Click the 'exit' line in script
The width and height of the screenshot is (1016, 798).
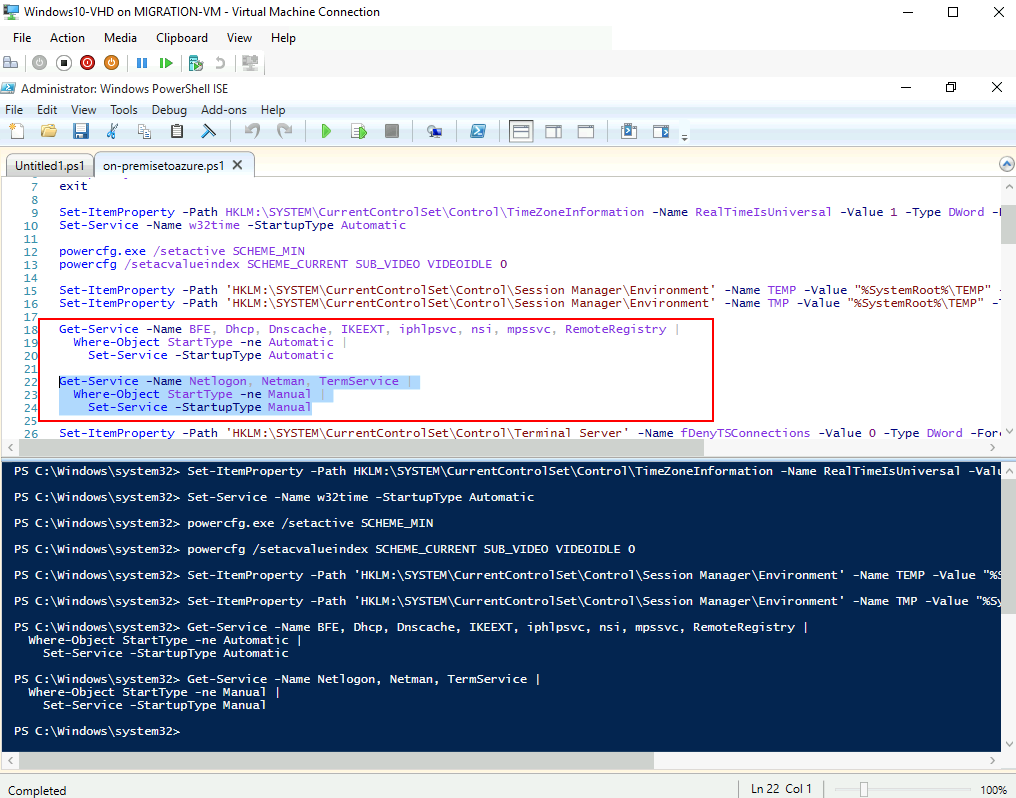[x=73, y=186]
